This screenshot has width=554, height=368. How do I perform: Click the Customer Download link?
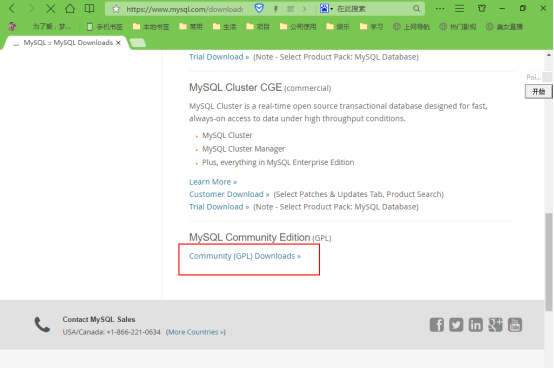click(x=229, y=194)
